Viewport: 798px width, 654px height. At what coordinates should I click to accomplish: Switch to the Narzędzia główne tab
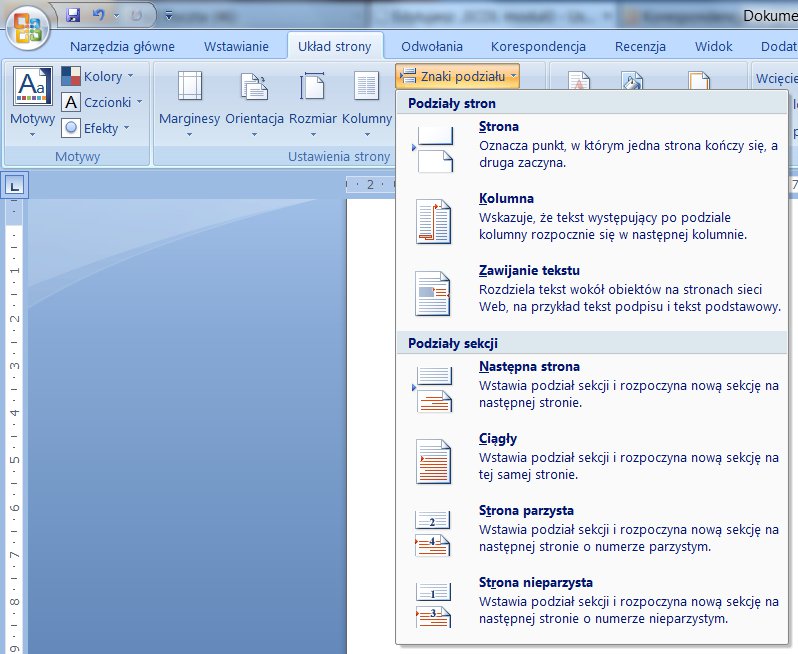coord(122,46)
